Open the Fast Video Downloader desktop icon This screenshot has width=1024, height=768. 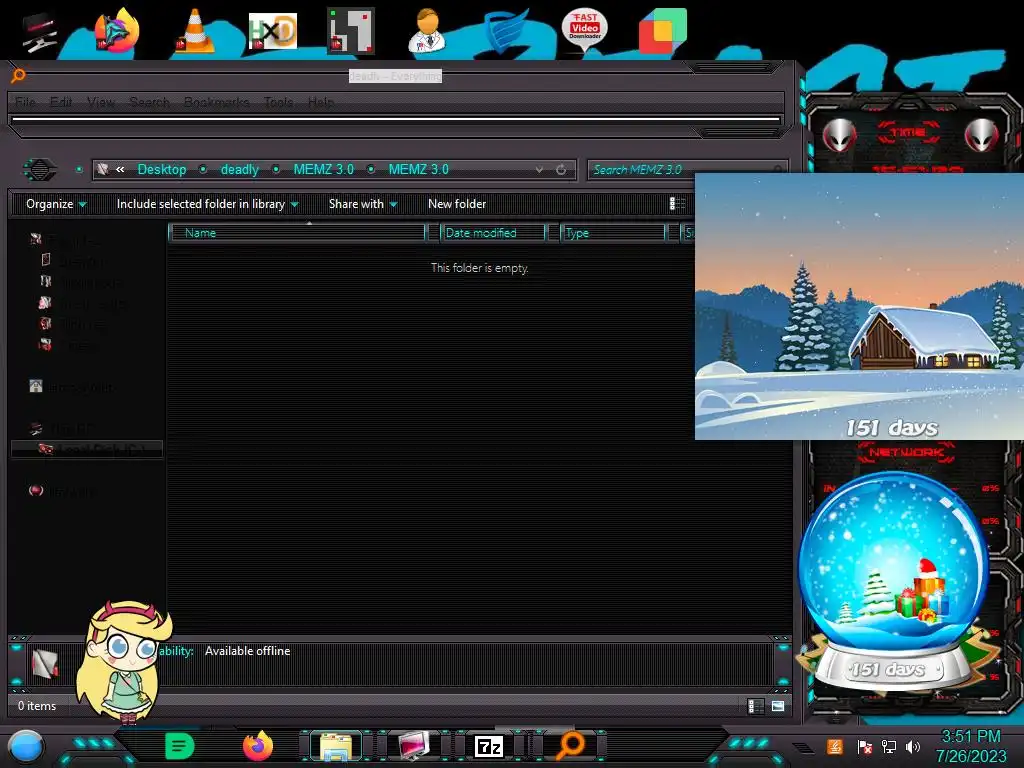pyautogui.click(x=584, y=29)
